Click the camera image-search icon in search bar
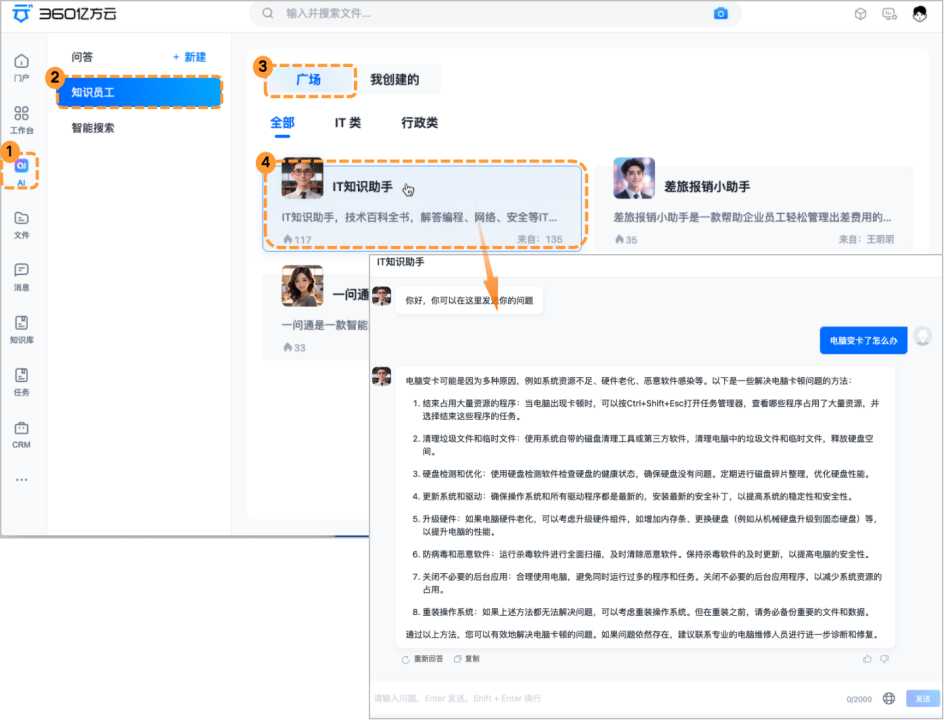The image size is (944, 720). [721, 13]
